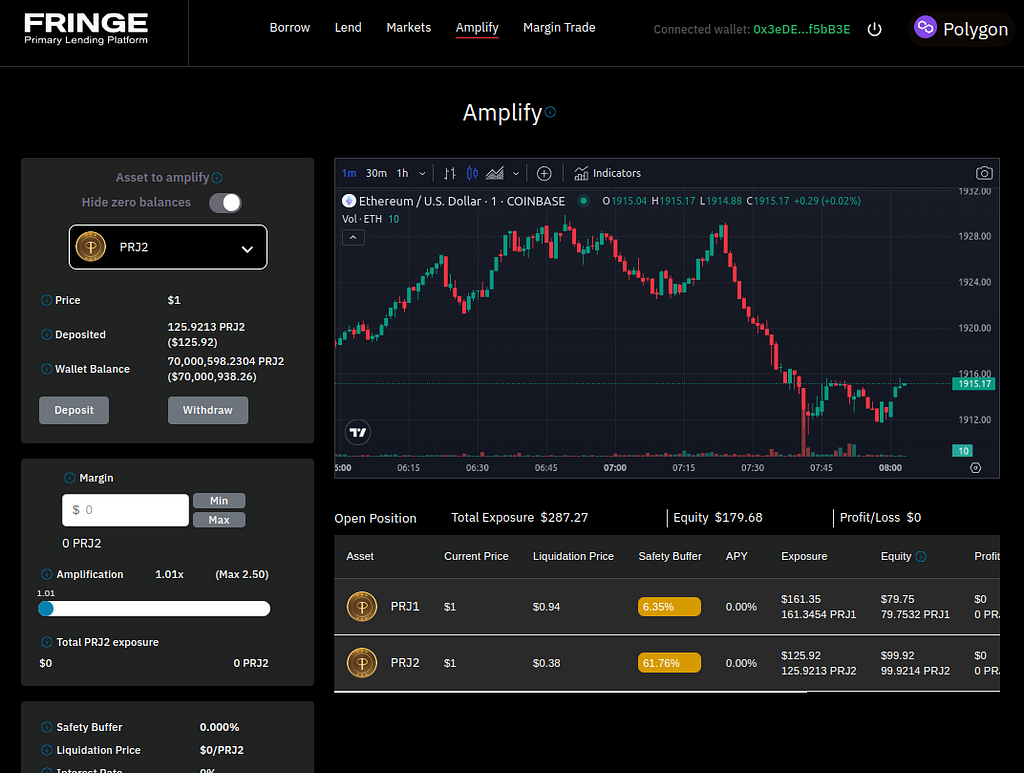Viewport: 1024px width, 773px height.
Task: Expand the chart style dropdown arrow
Action: (516, 174)
